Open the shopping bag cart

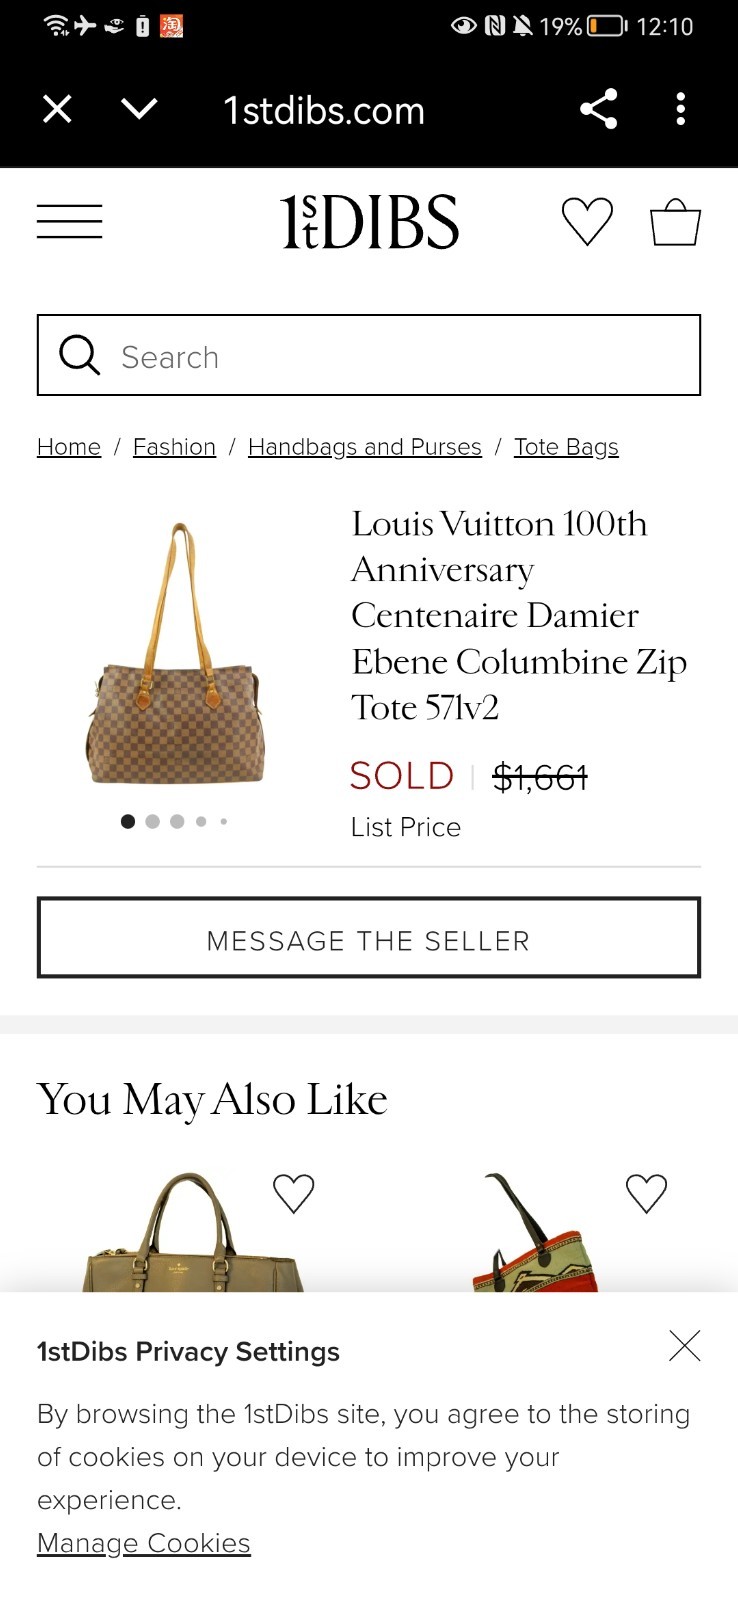pos(675,221)
